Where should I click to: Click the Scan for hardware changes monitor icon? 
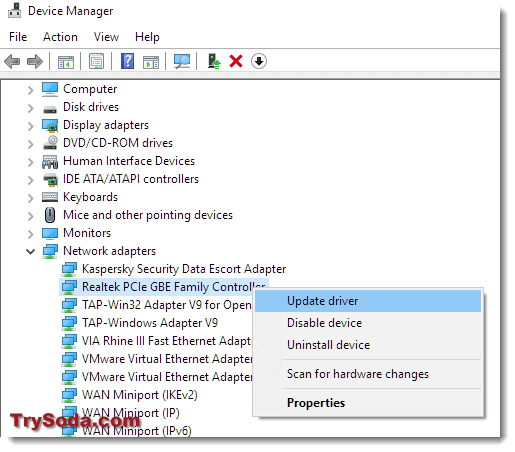pos(182,61)
